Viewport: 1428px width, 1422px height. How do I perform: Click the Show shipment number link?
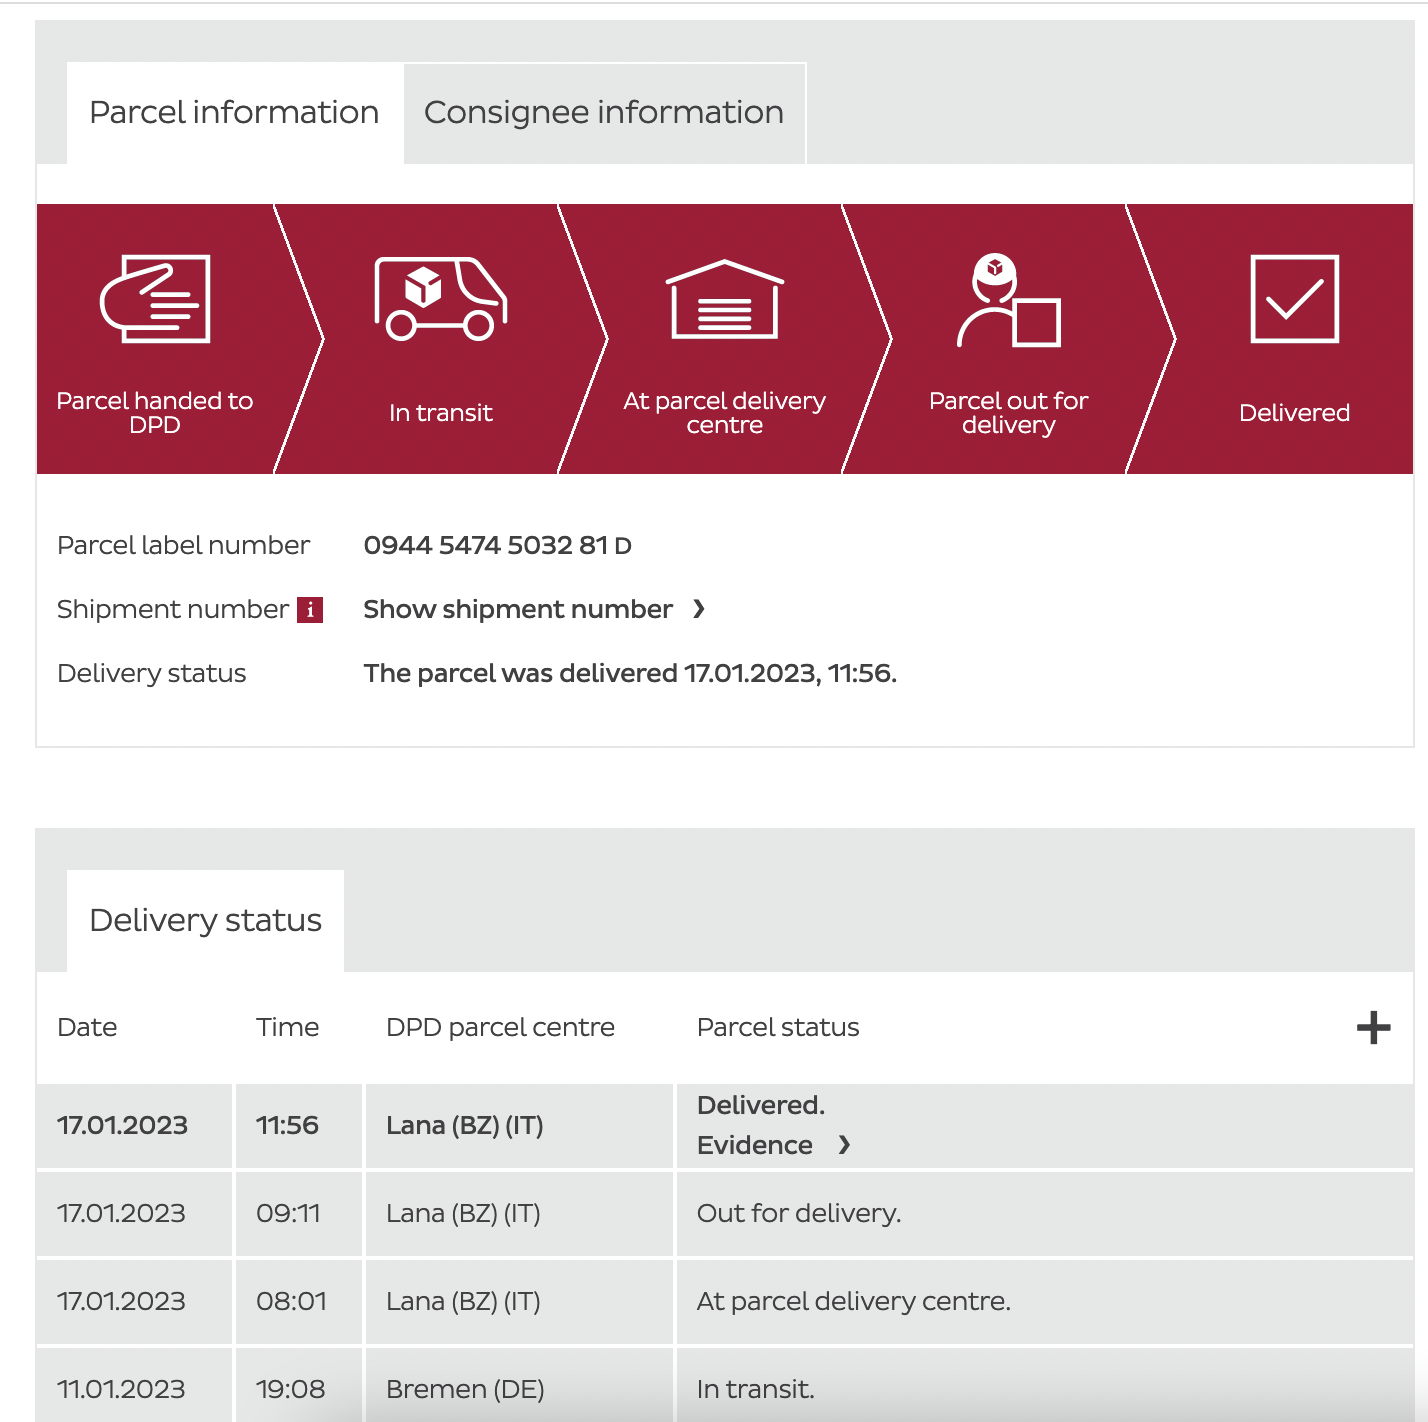point(517,609)
